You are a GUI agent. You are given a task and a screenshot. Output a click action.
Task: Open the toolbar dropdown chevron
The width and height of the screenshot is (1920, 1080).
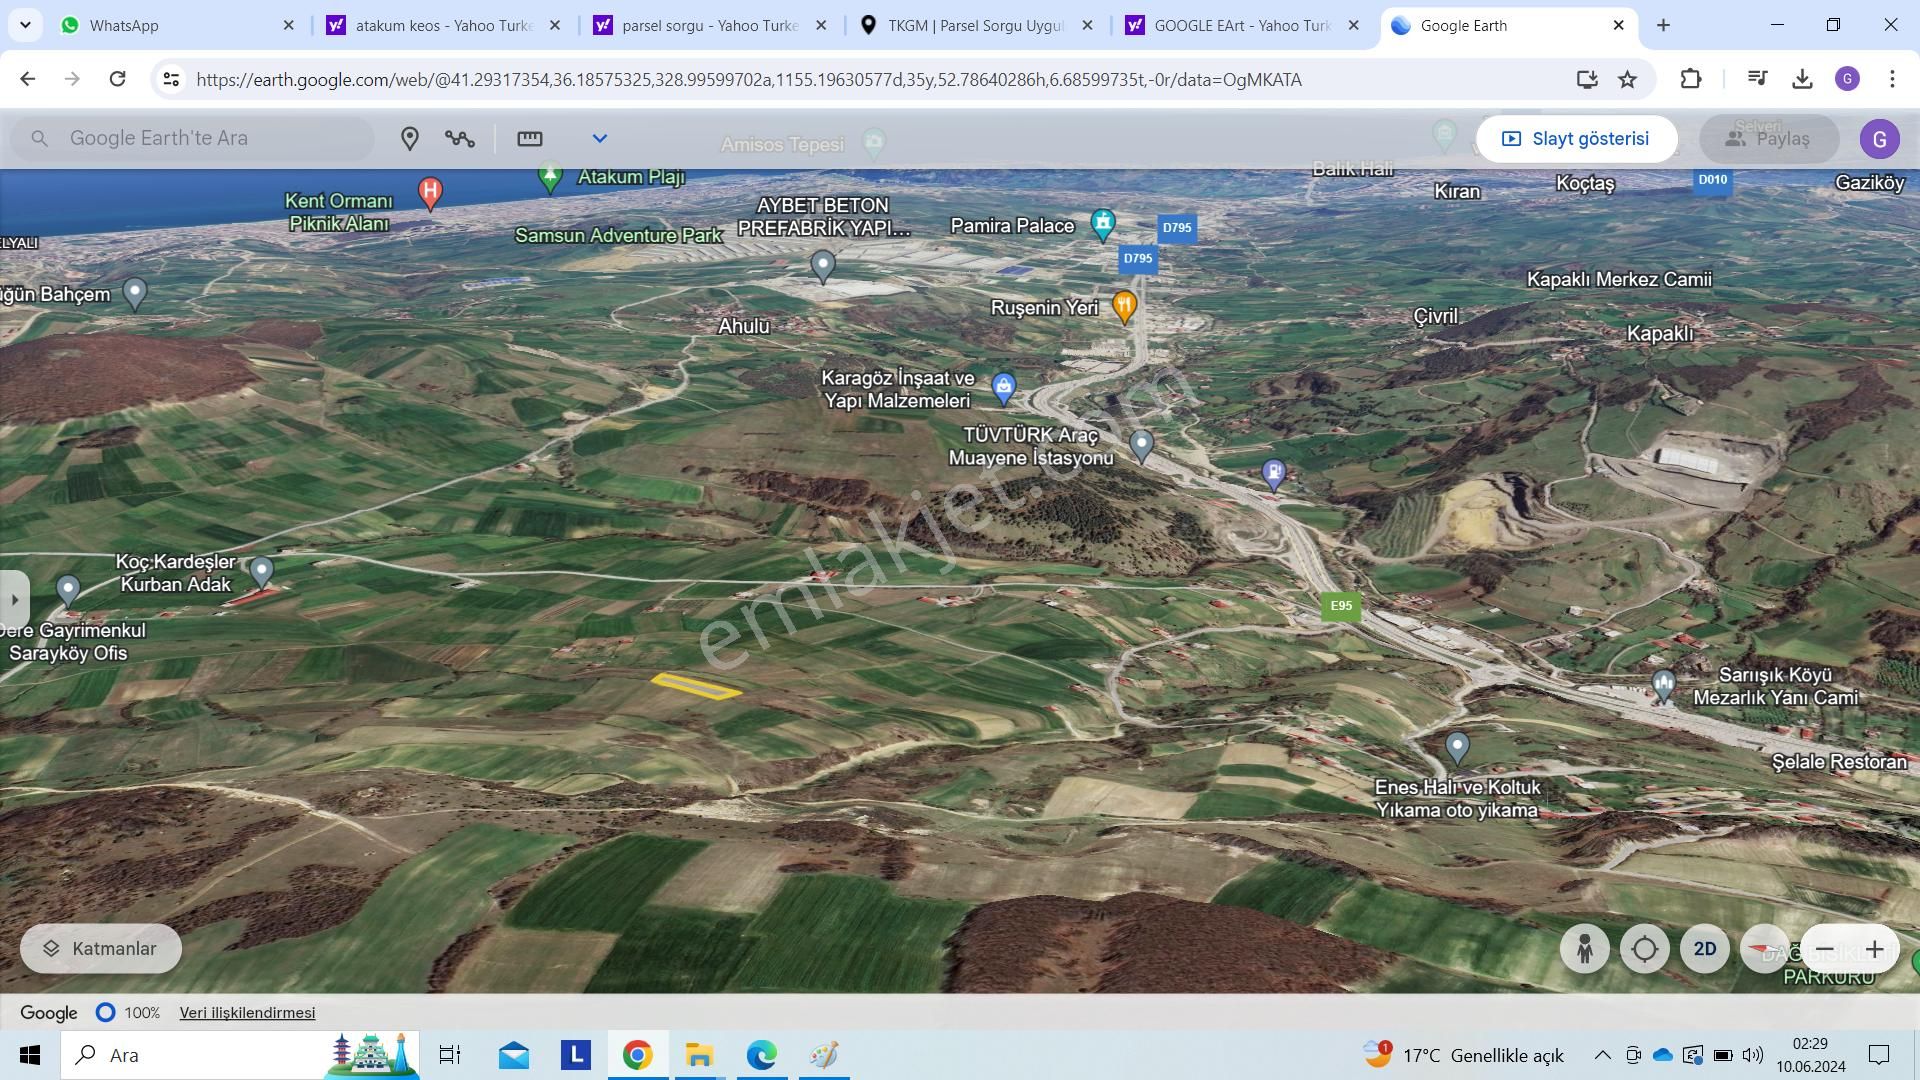pos(600,139)
